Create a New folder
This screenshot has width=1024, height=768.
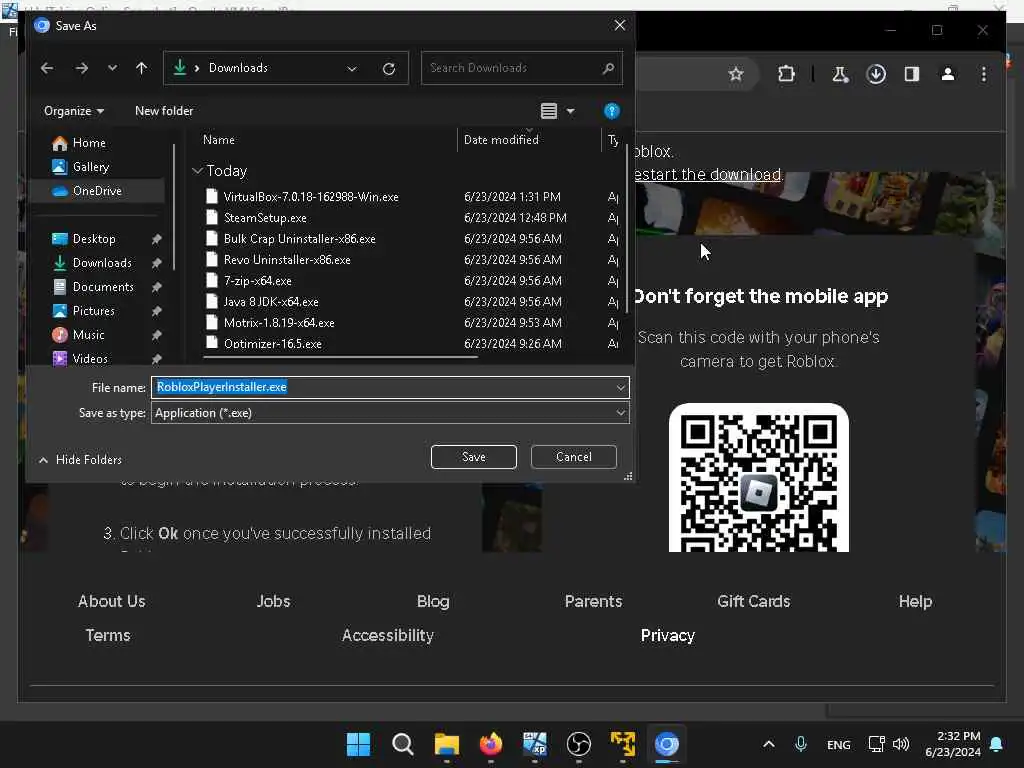coord(164,111)
